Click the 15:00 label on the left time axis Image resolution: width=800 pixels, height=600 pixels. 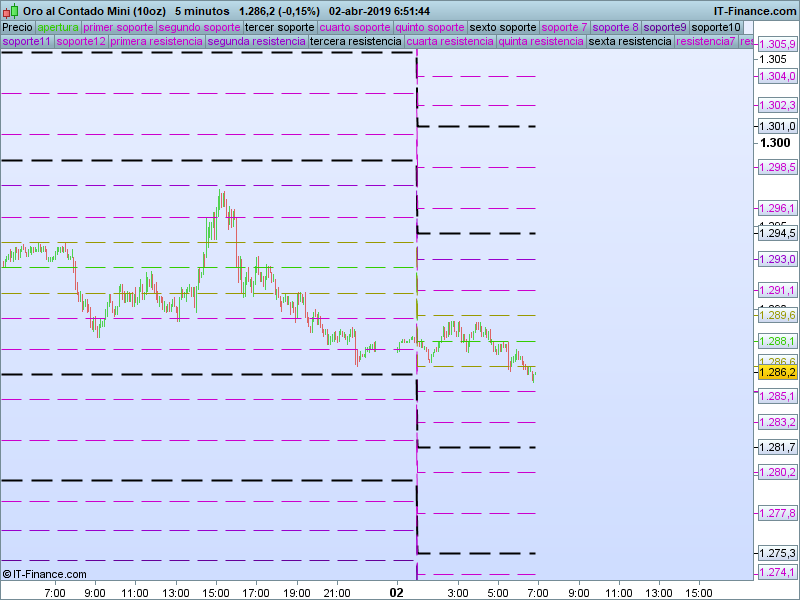tap(216, 592)
